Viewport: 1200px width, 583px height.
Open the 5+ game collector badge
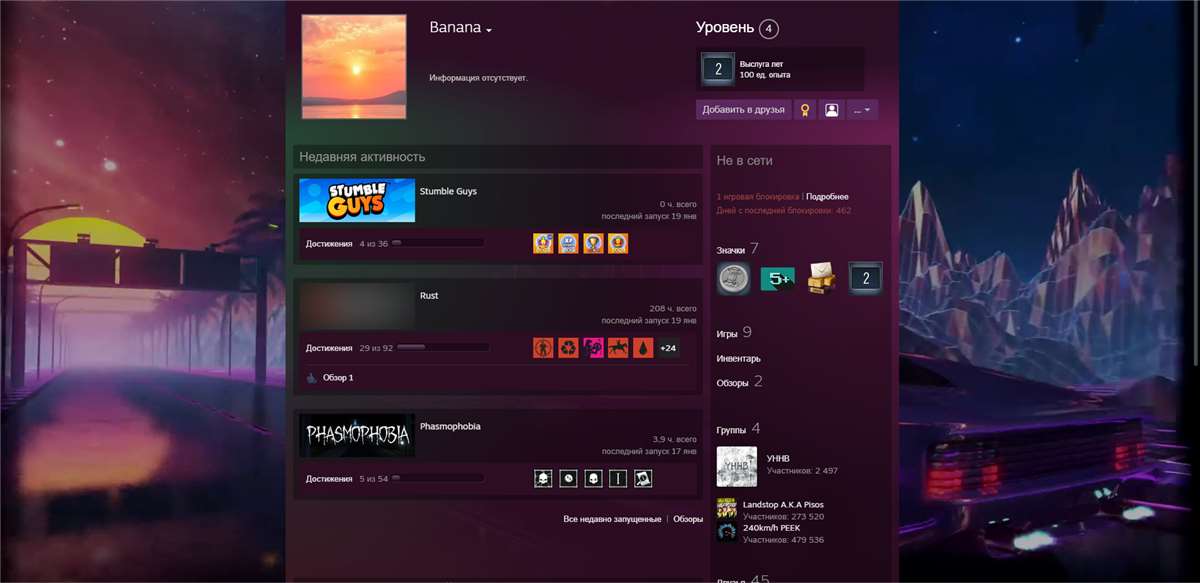pos(777,280)
